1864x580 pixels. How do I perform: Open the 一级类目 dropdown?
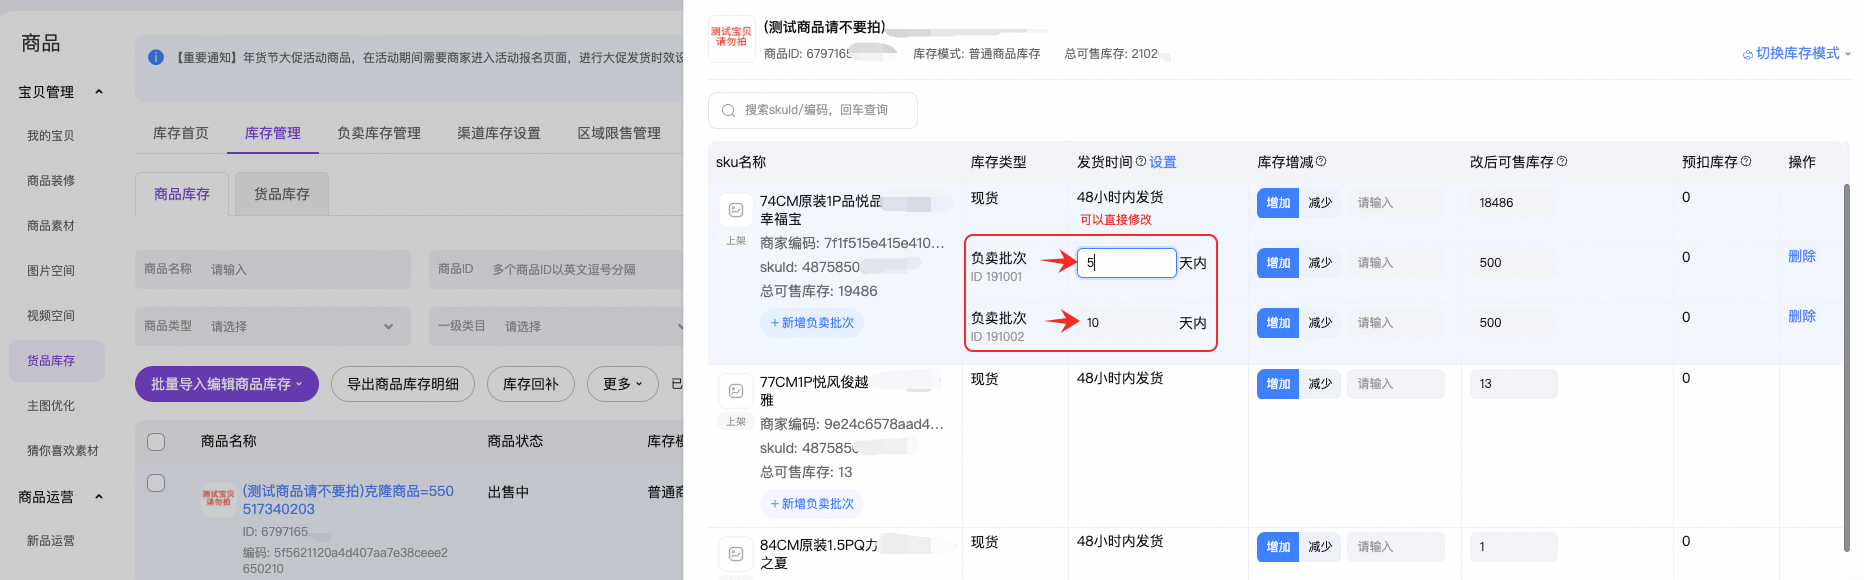557,326
